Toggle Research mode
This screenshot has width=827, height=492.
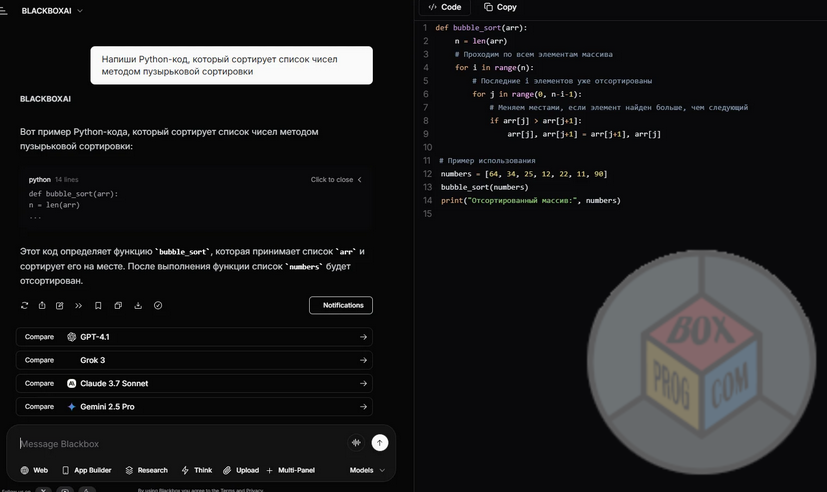click(x=146, y=470)
